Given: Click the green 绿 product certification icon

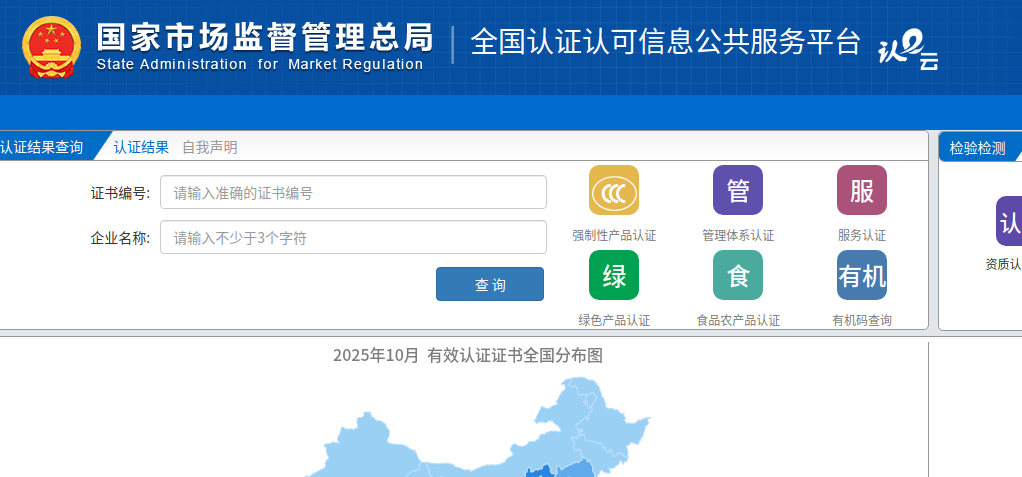Looking at the screenshot, I should (613, 275).
